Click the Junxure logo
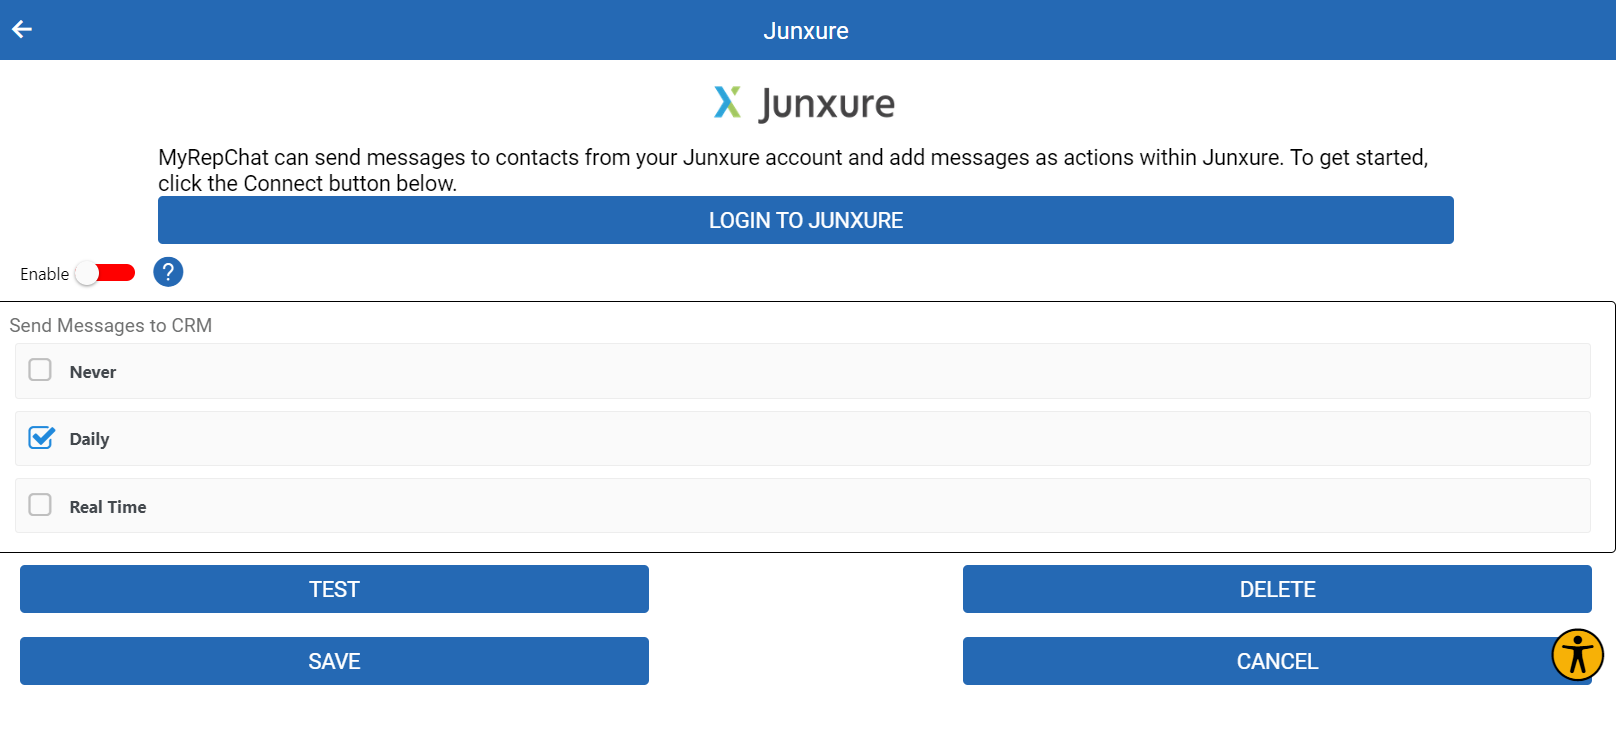This screenshot has width=1616, height=738. (805, 103)
